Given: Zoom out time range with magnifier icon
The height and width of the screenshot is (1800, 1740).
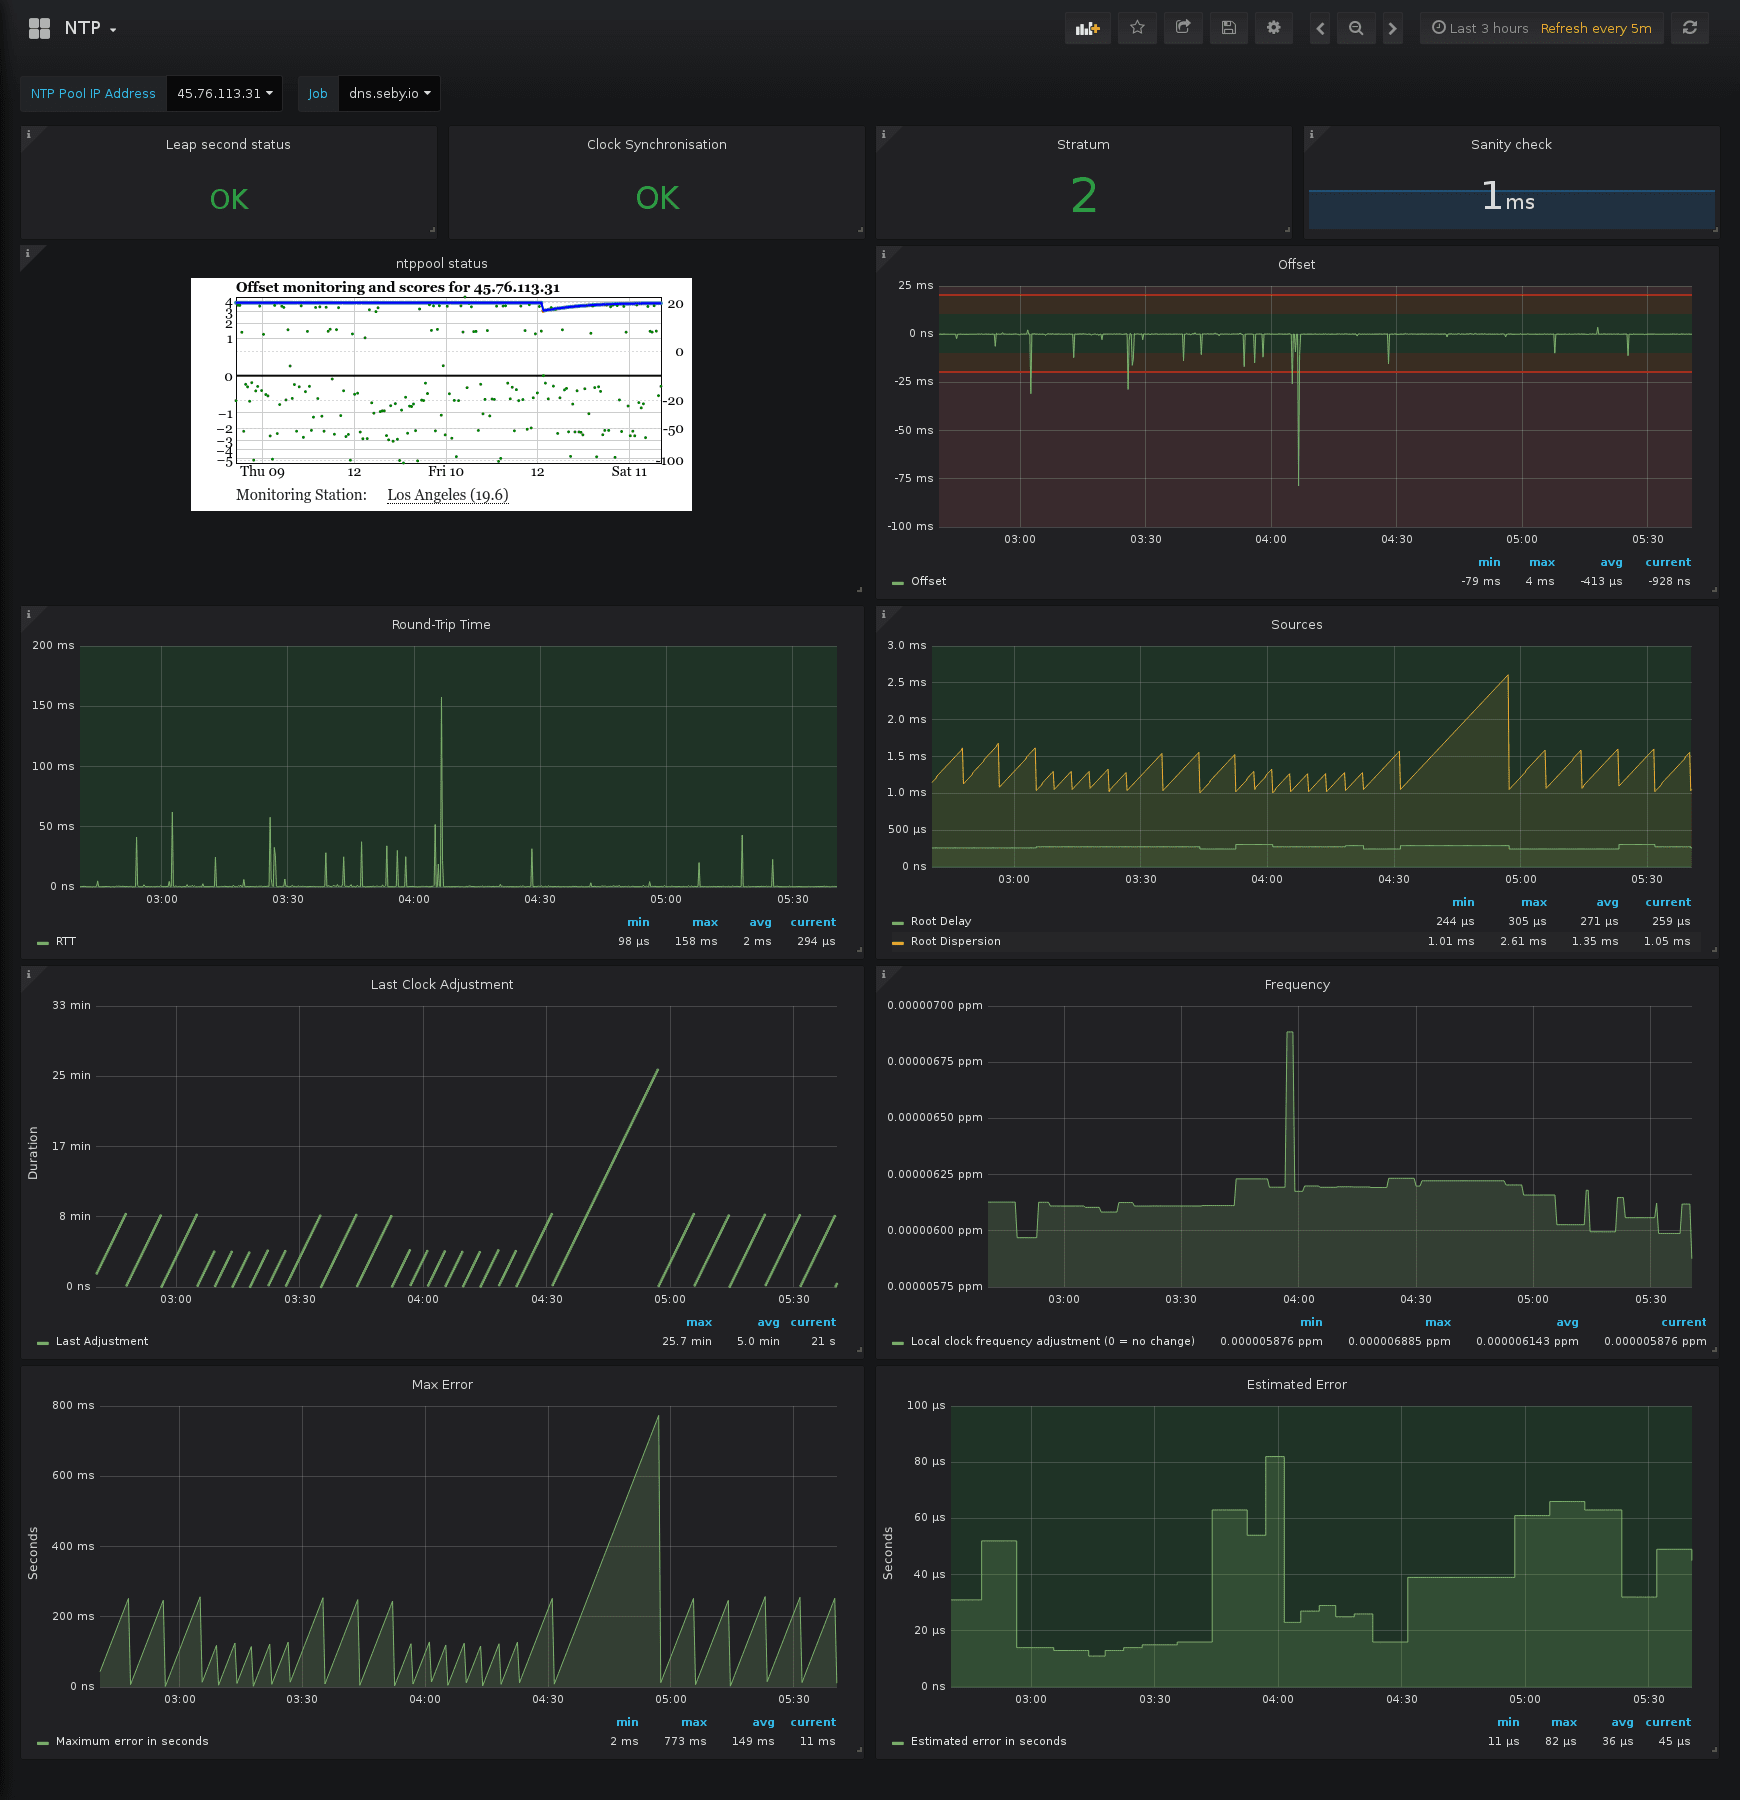Looking at the screenshot, I should 1356,28.
